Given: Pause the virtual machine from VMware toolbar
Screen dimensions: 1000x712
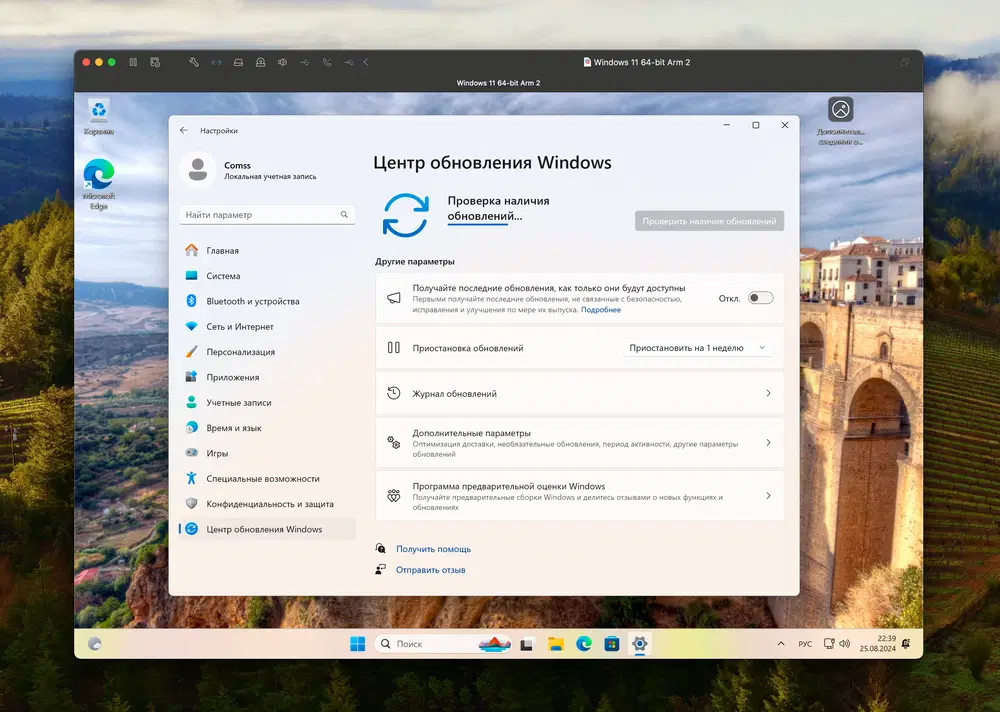Looking at the screenshot, I should 133,62.
